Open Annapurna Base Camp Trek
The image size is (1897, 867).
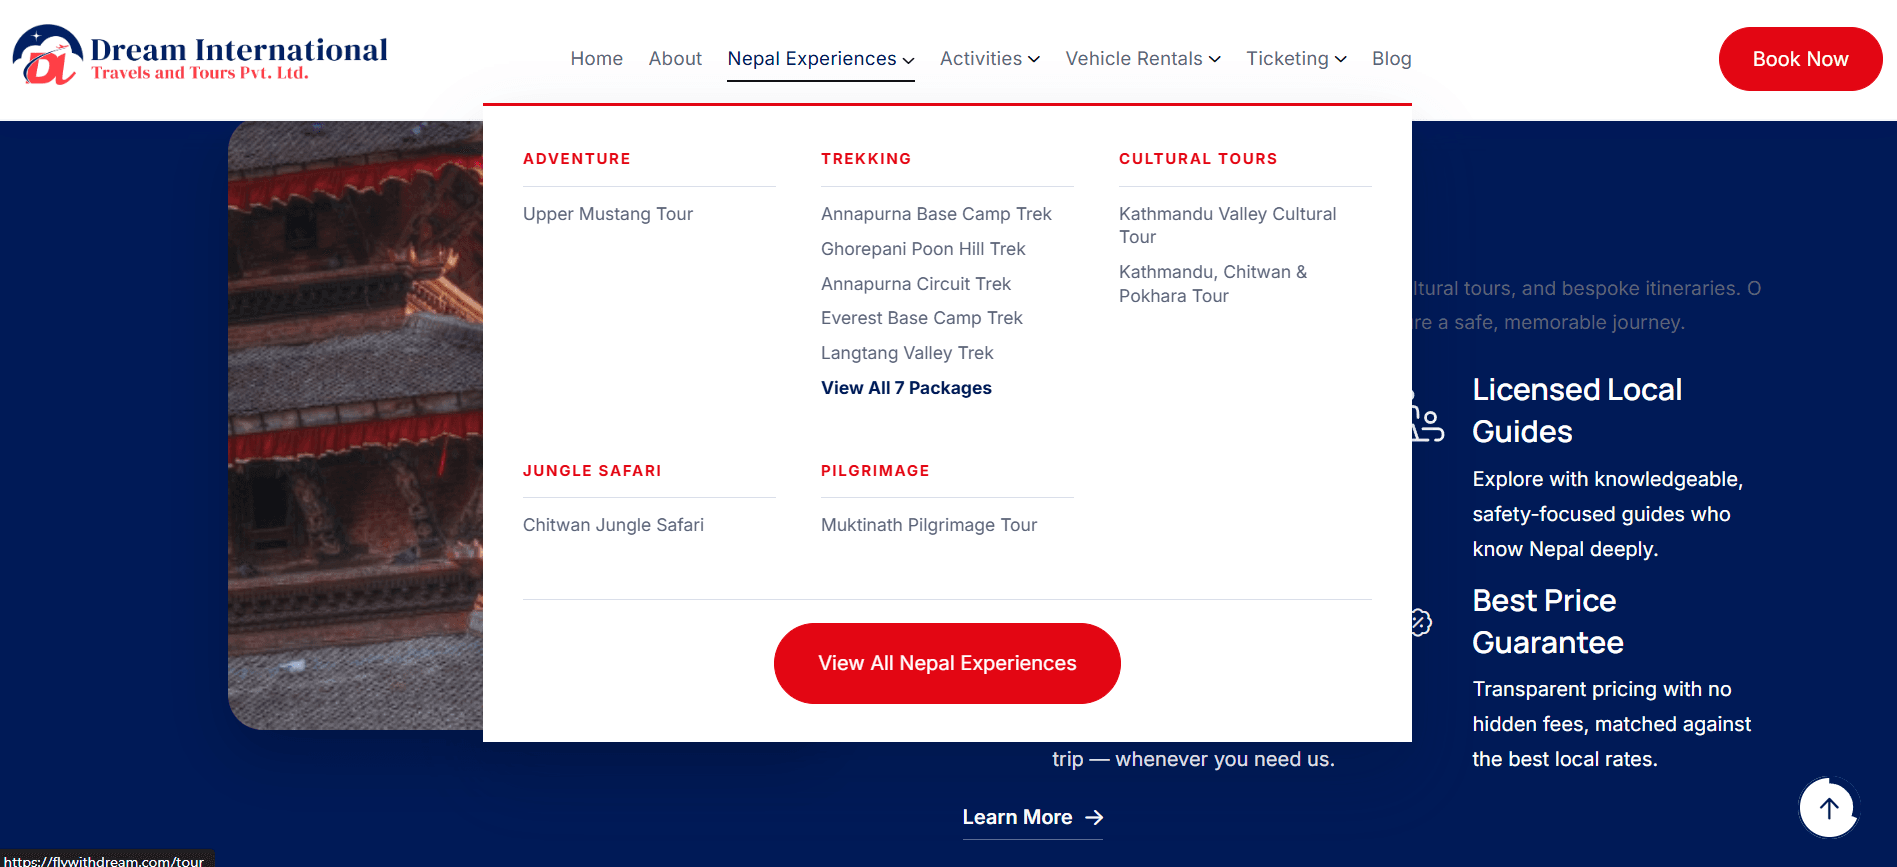[x=936, y=214]
